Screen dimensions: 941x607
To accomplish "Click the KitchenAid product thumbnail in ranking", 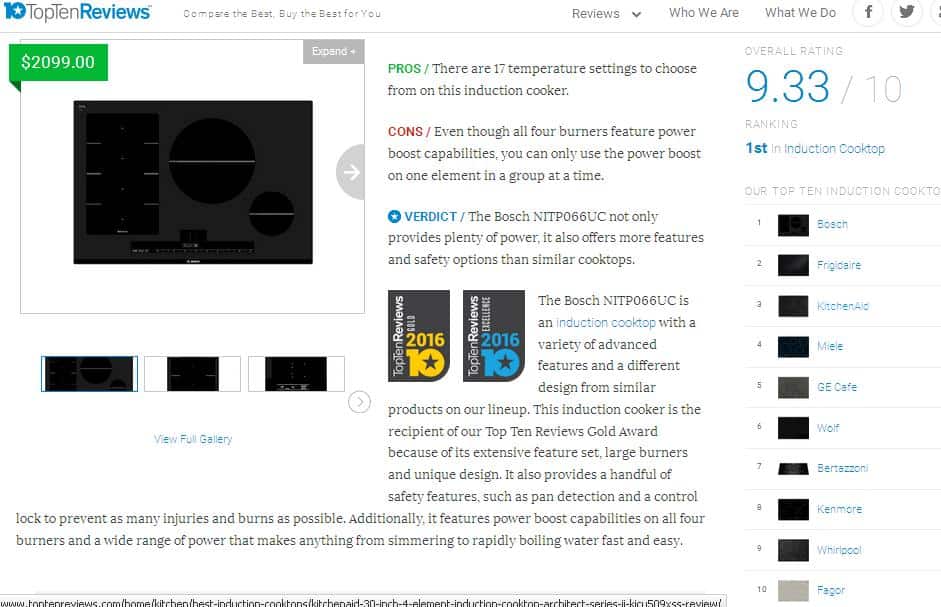I will 793,306.
